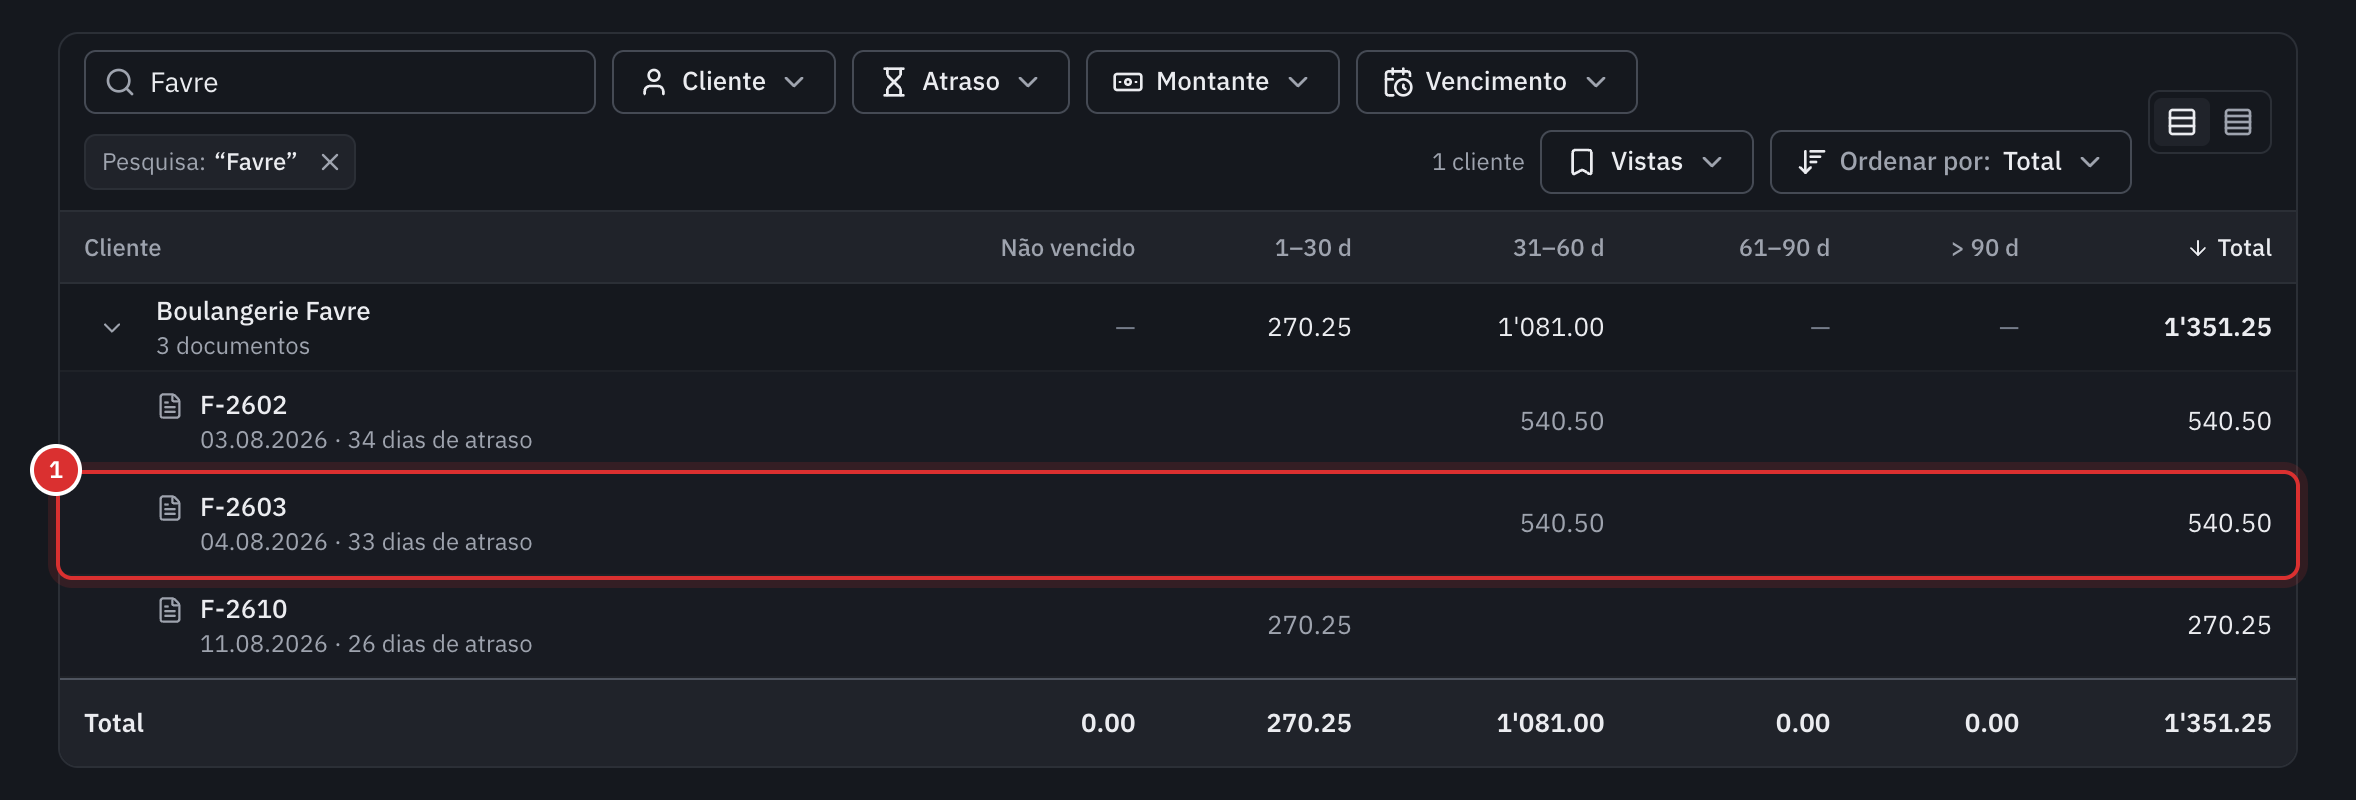Switch to comfortable row density view
The height and width of the screenshot is (800, 2356).
[x=2182, y=122]
